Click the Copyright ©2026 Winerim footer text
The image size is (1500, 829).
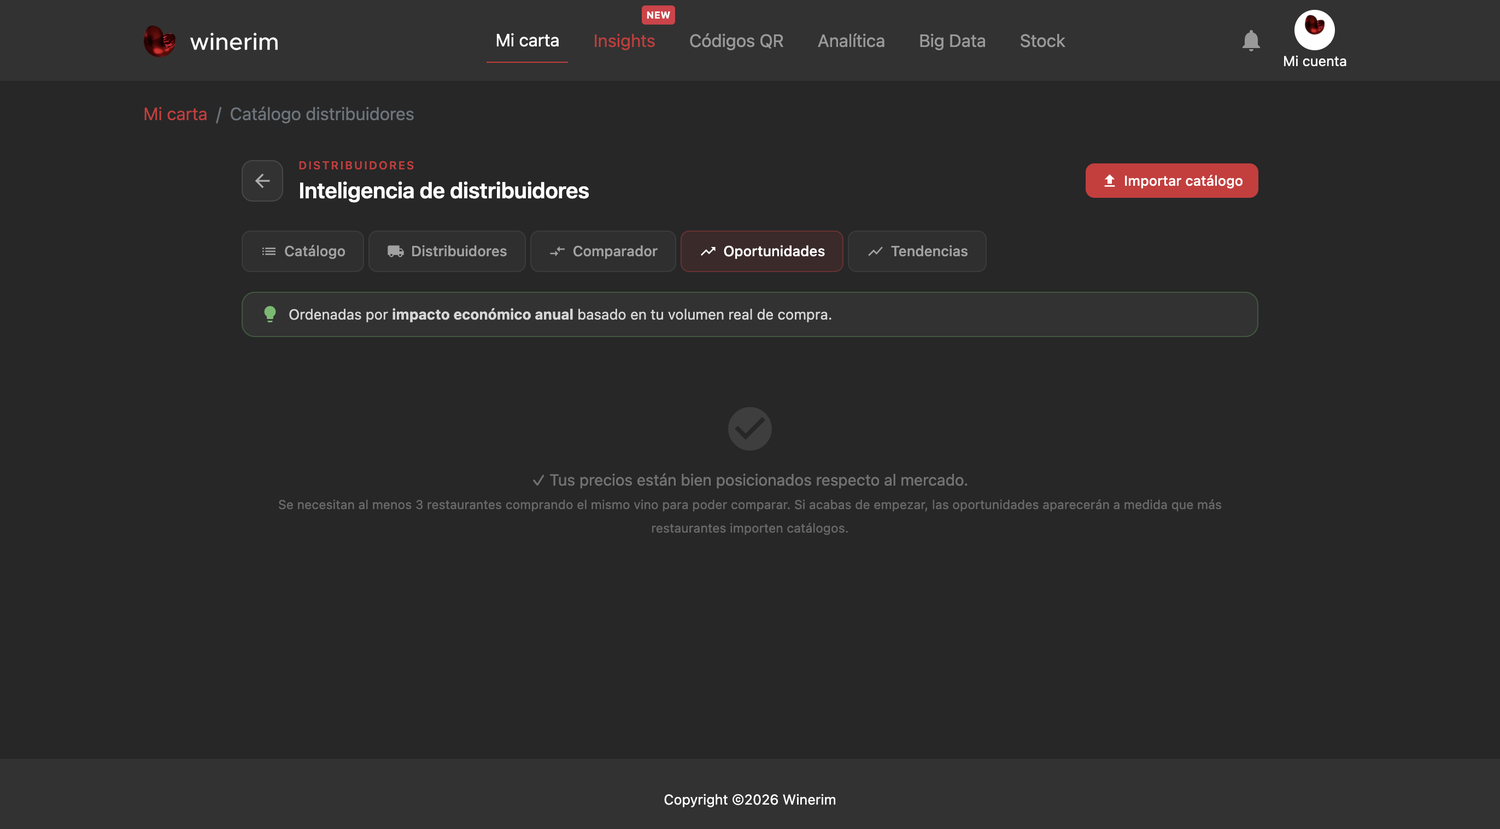tap(750, 799)
